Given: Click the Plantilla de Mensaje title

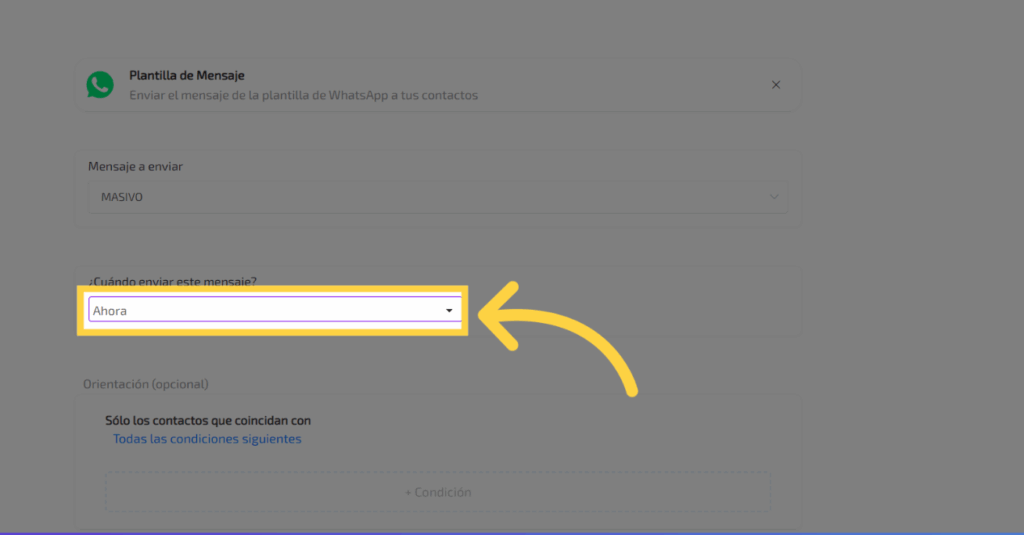Looking at the screenshot, I should coord(187,75).
